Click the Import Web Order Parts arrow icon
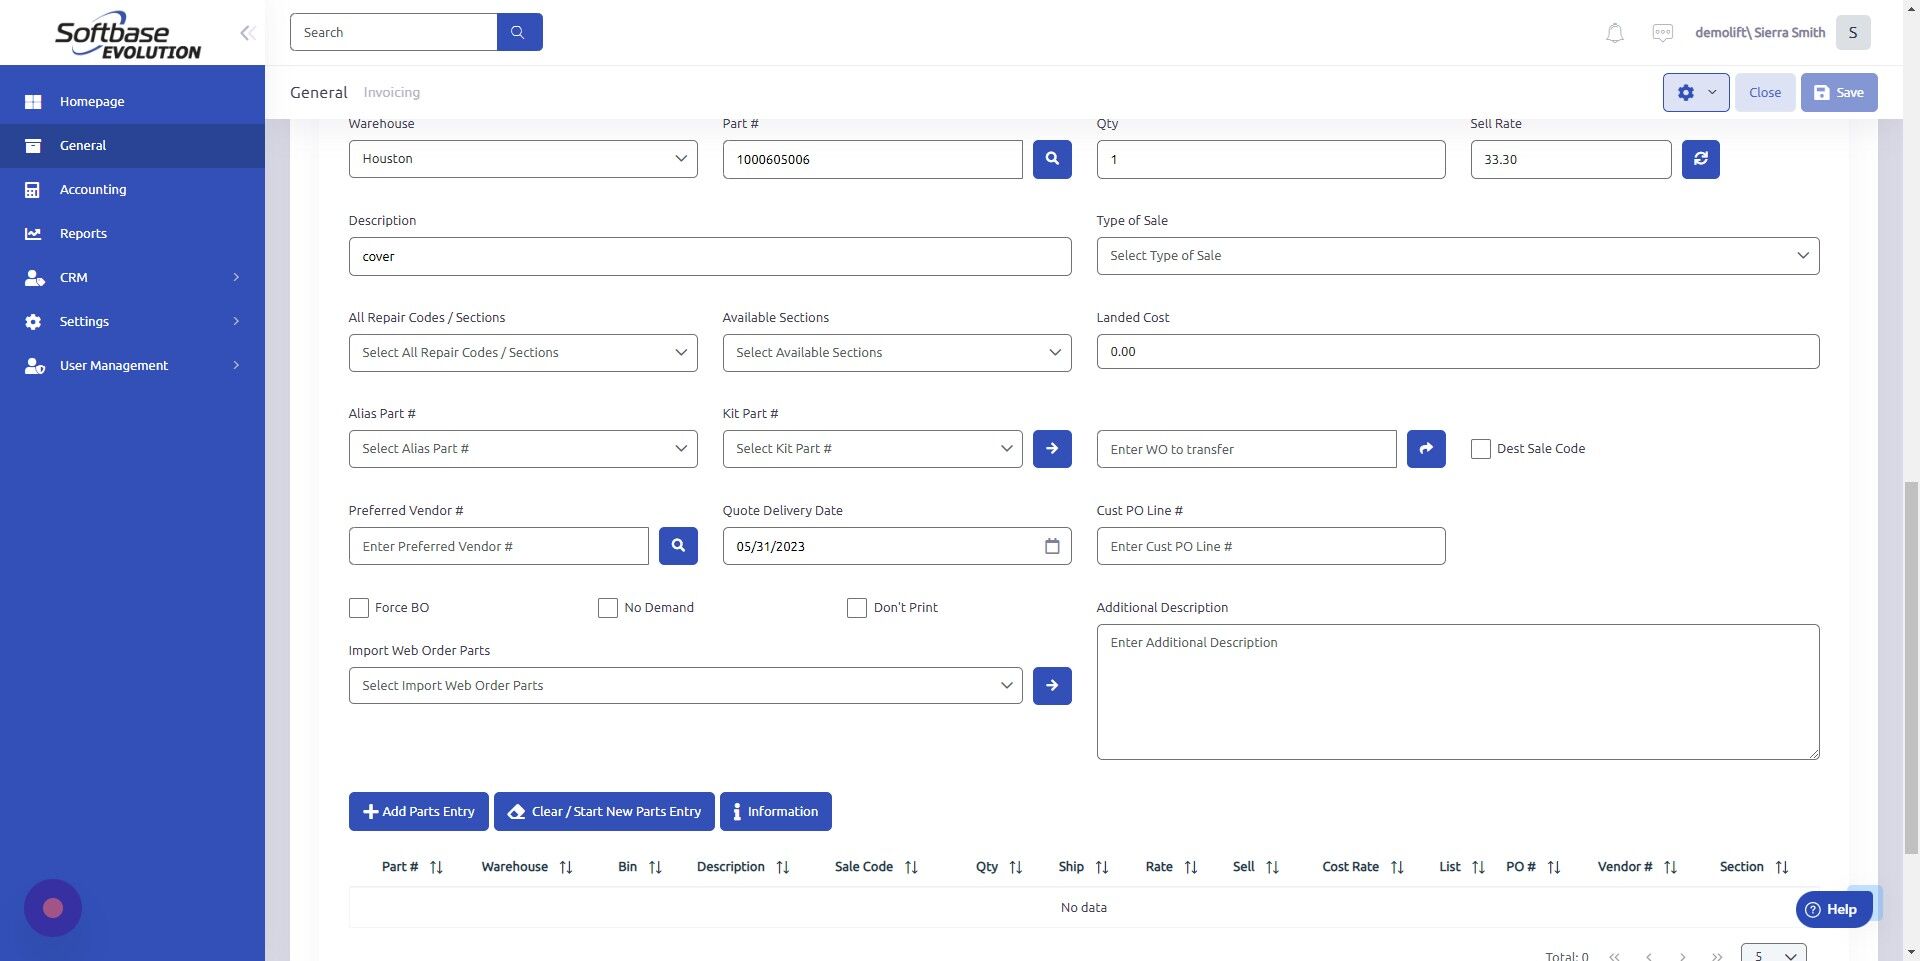This screenshot has height=961, width=1920. tap(1051, 685)
